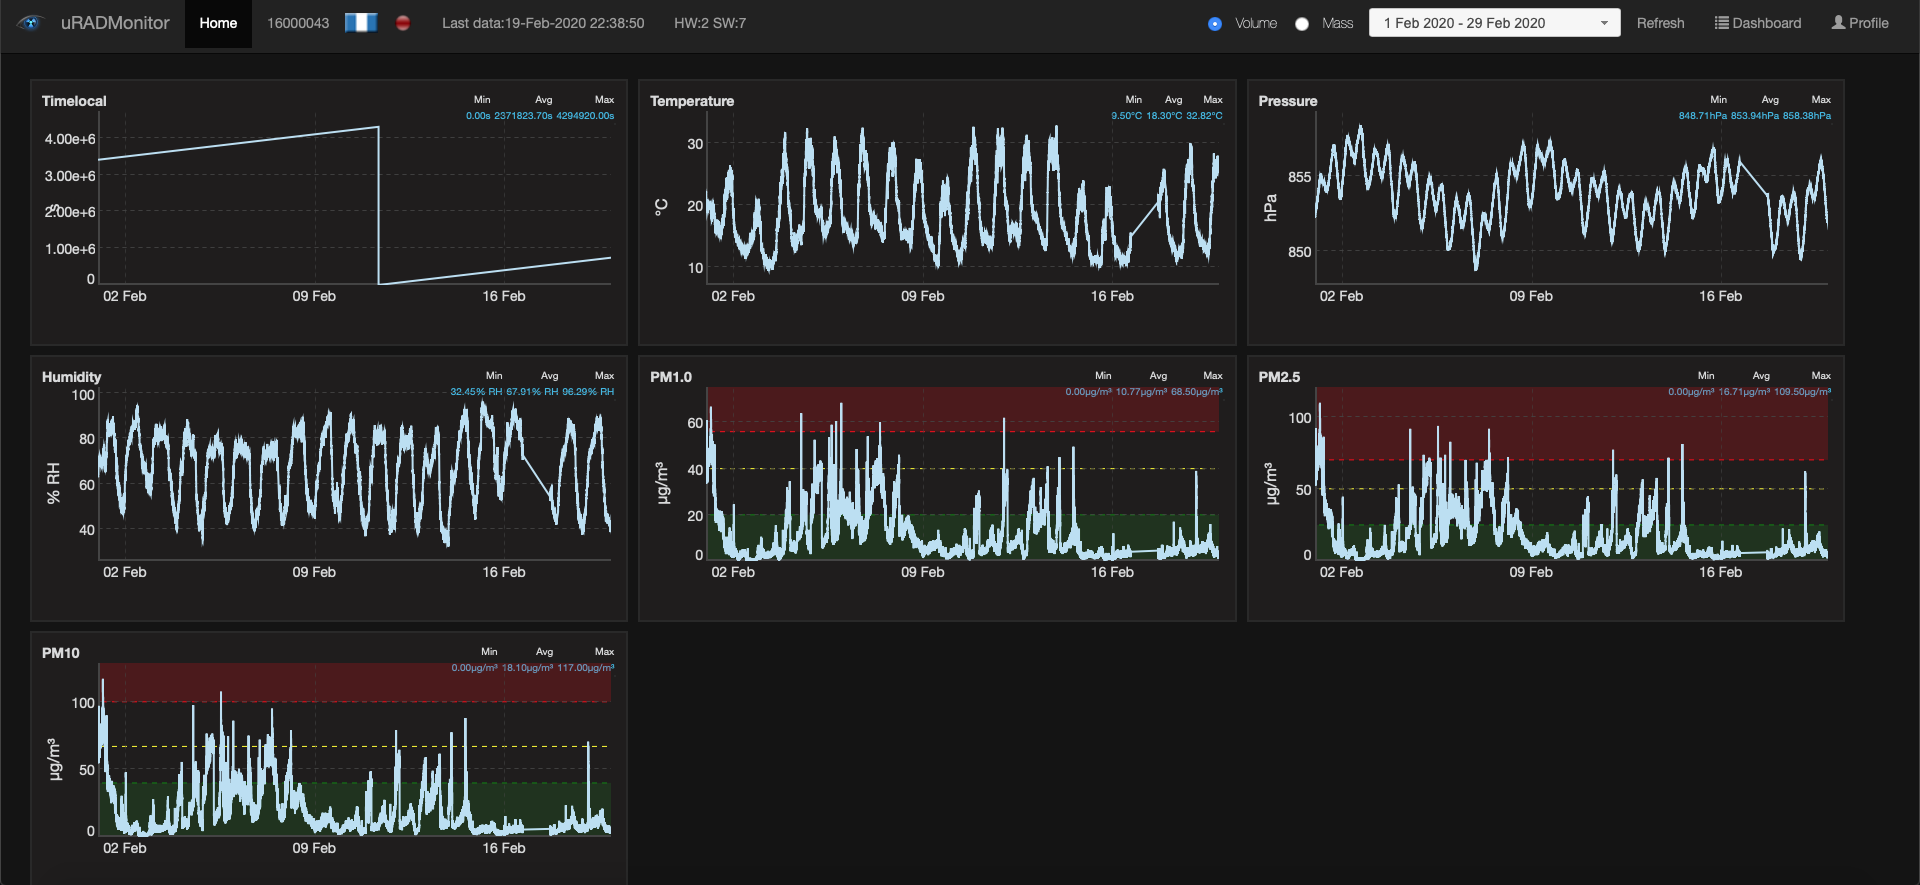The height and width of the screenshot is (885, 1920).
Task: Open the Profile user icon
Action: [1838, 23]
